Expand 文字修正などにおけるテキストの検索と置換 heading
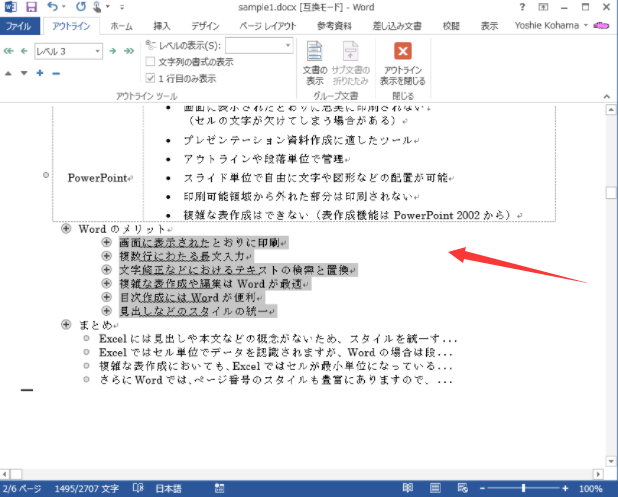This screenshot has height=497, width=618. pyautogui.click(x=106, y=270)
